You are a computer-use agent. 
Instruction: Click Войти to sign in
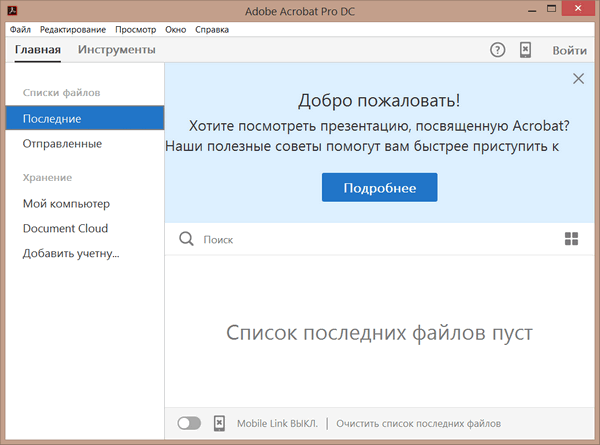569,50
